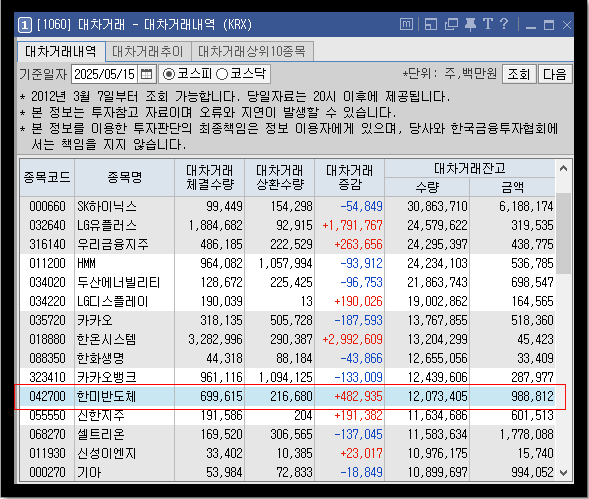Select the 두산에너빌리티 stock name
This screenshot has width=589, height=499.
(118, 282)
